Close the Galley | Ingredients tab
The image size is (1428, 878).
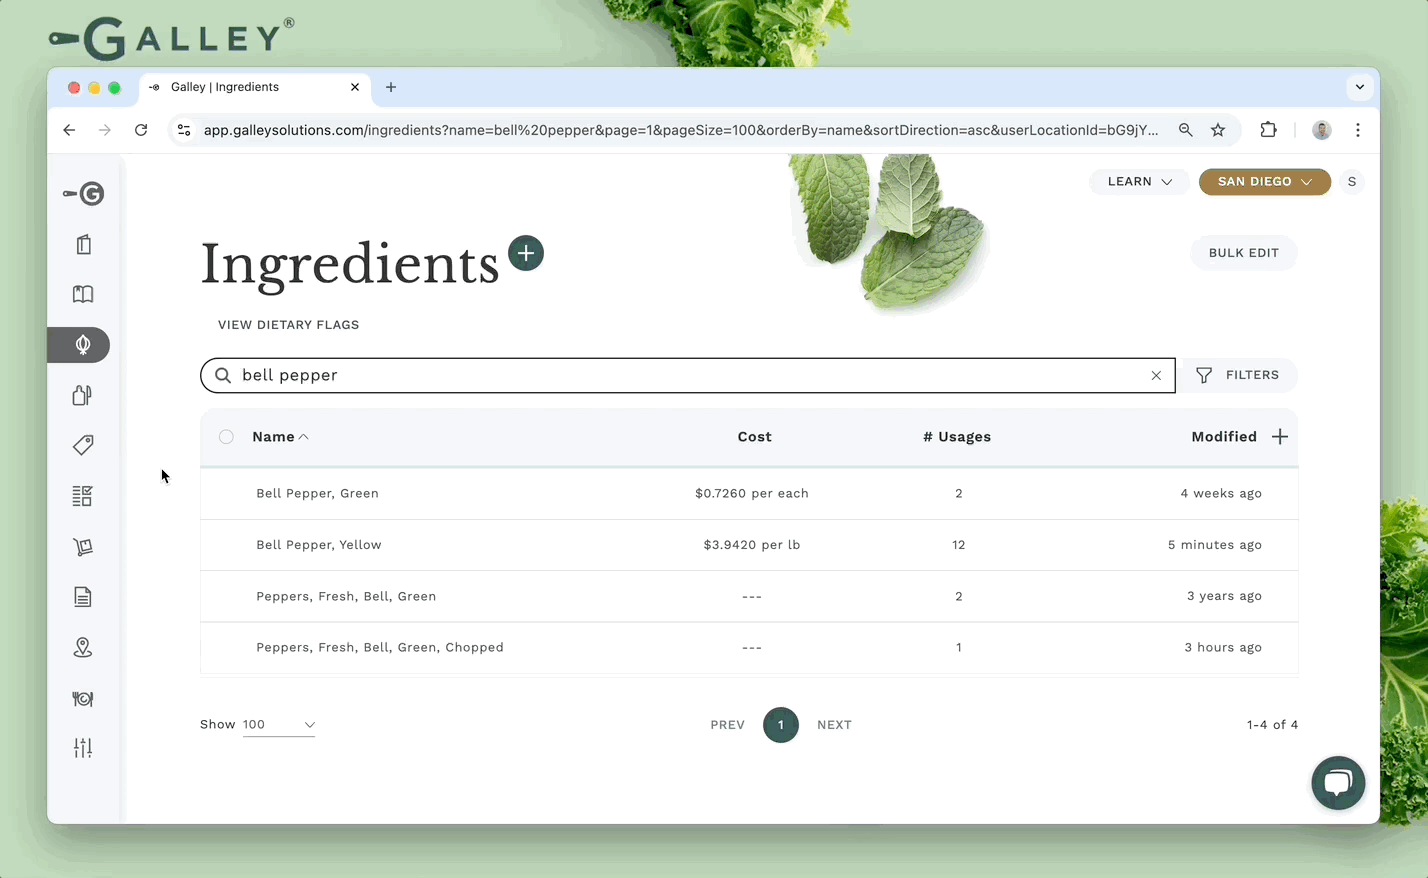pyautogui.click(x=355, y=87)
